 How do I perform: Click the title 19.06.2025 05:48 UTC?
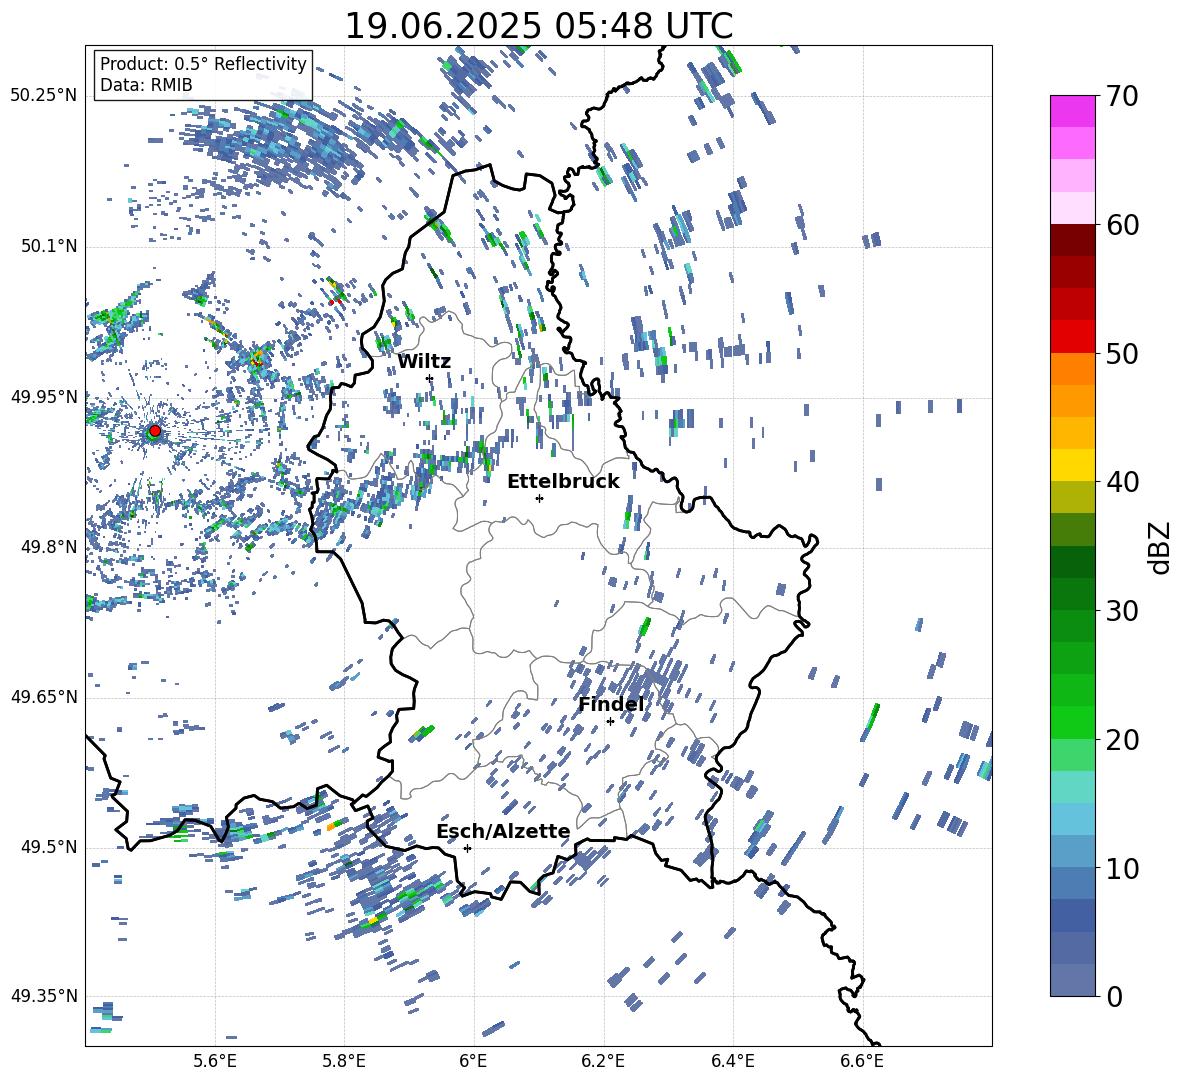click(x=539, y=26)
